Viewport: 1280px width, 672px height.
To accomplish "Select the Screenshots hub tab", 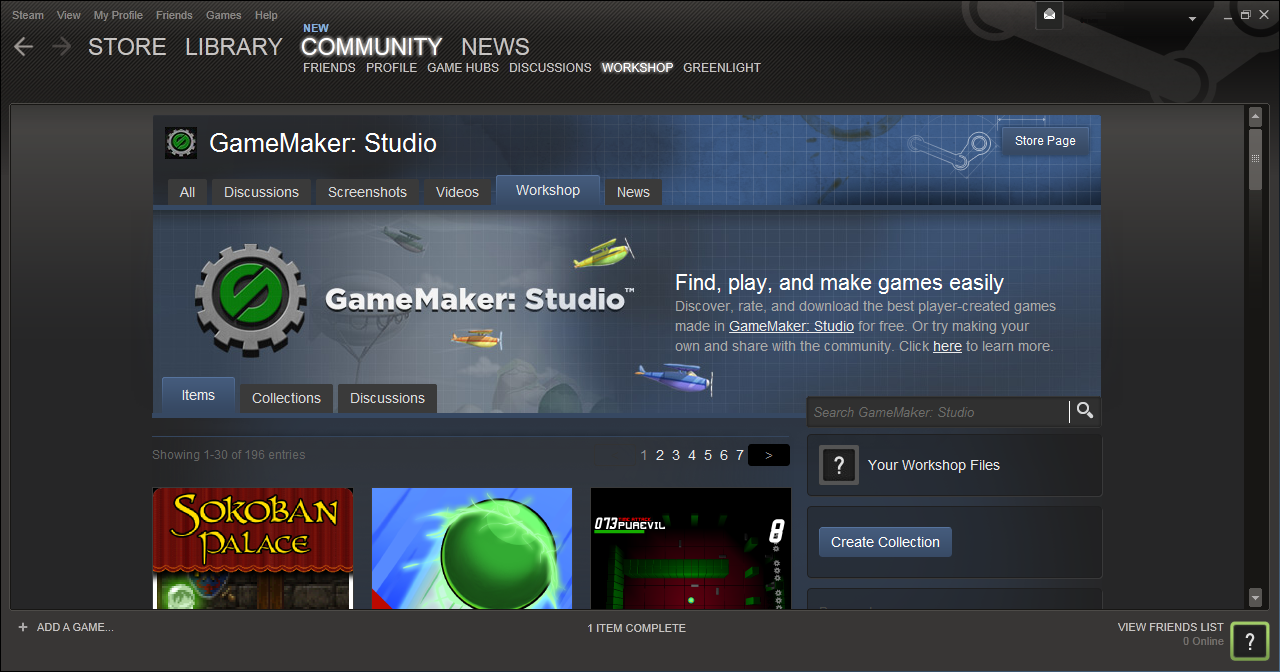I will (x=367, y=192).
